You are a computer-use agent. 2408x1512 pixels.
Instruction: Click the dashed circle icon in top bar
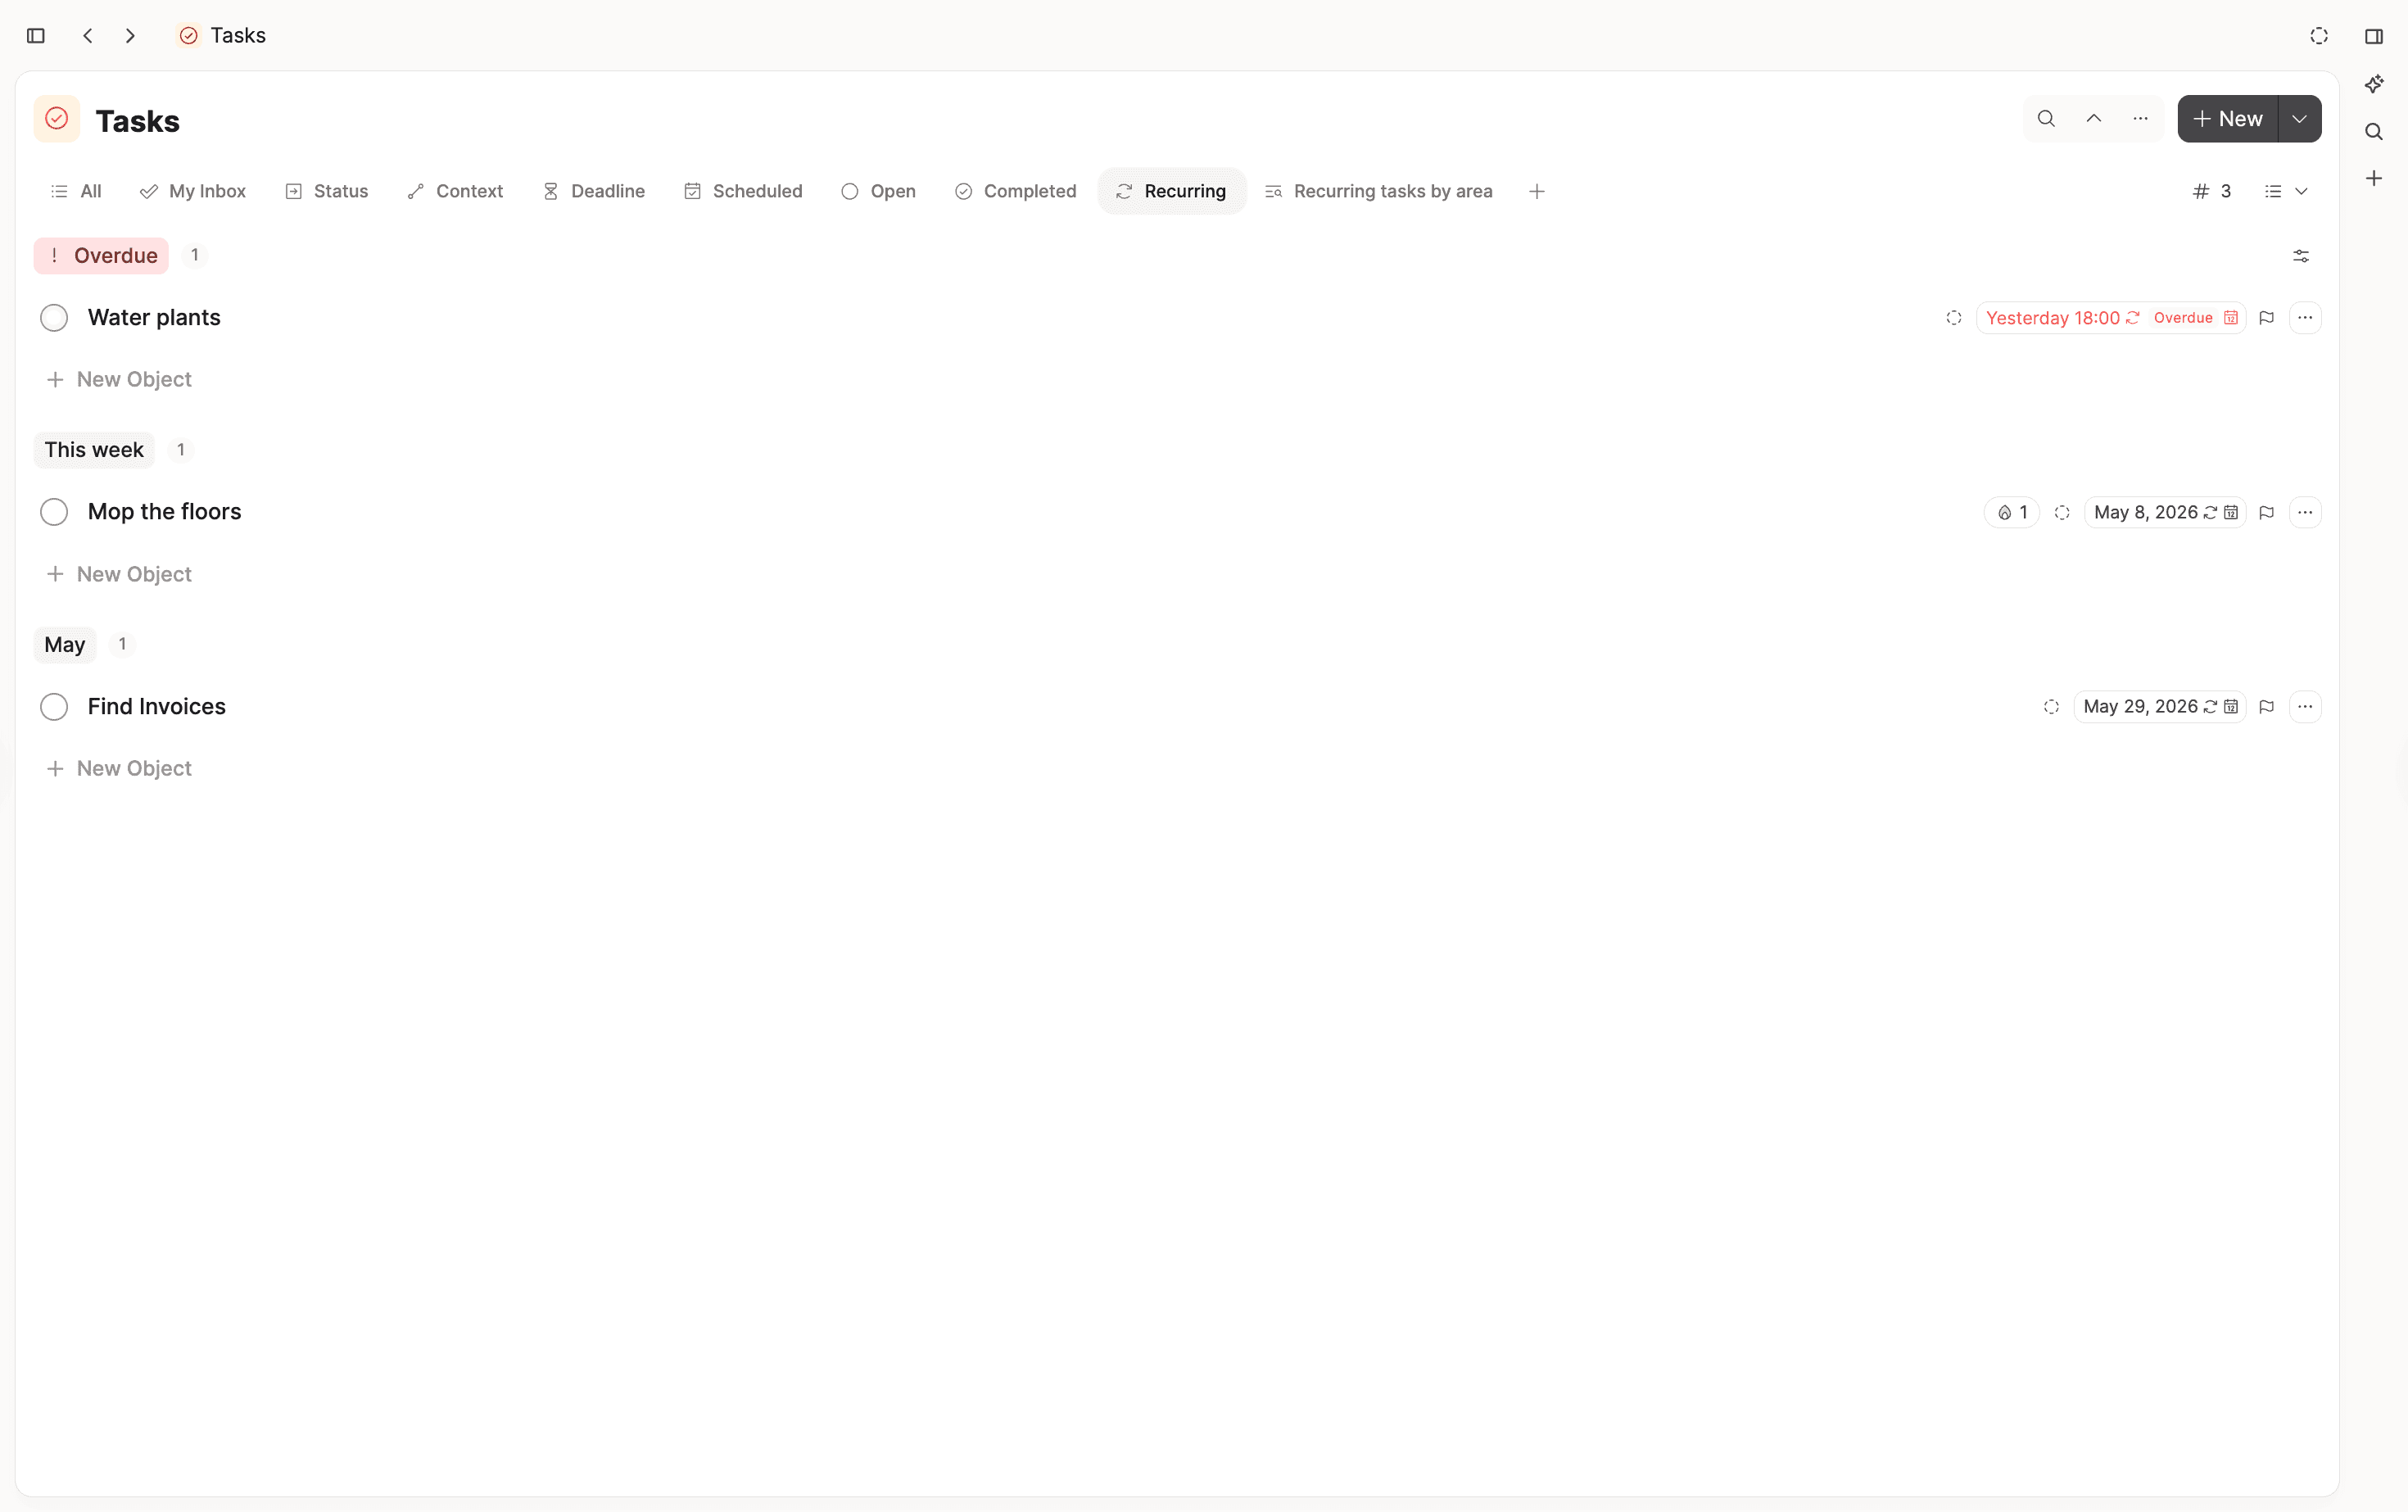pos(2319,36)
